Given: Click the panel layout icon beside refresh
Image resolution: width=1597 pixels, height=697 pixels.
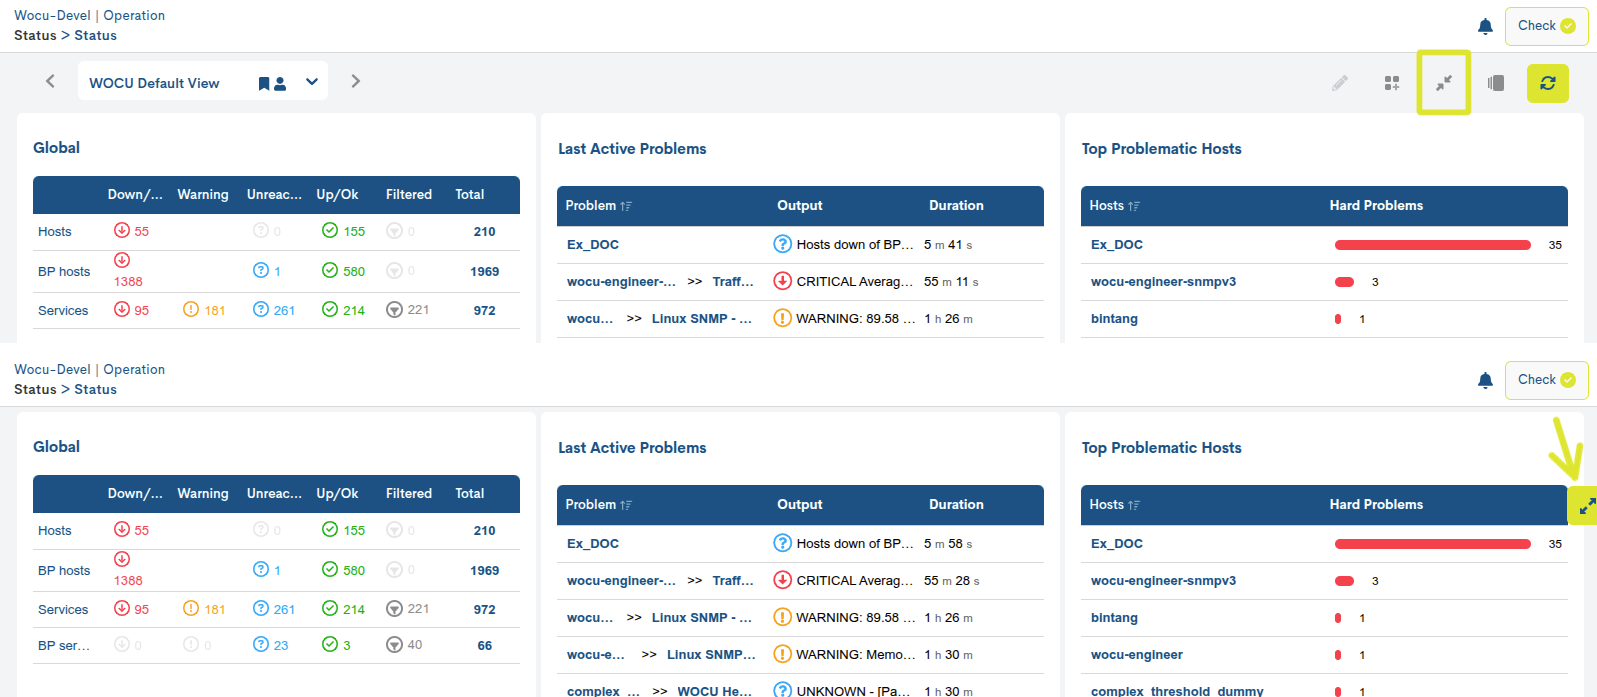Looking at the screenshot, I should [x=1496, y=83].
